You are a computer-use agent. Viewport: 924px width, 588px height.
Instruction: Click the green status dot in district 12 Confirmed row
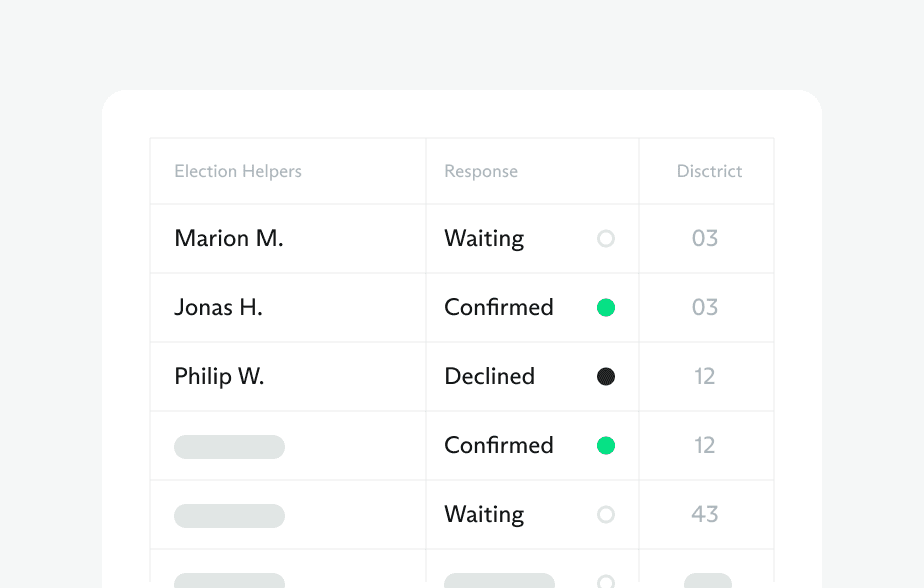(605, 446)
